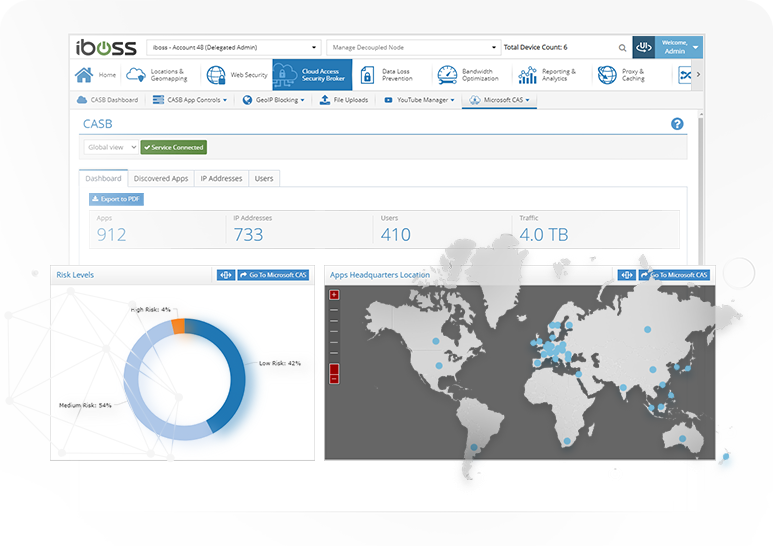Switch to IP Addresses tab
773x546 pixels.
[x=221, y=178]
